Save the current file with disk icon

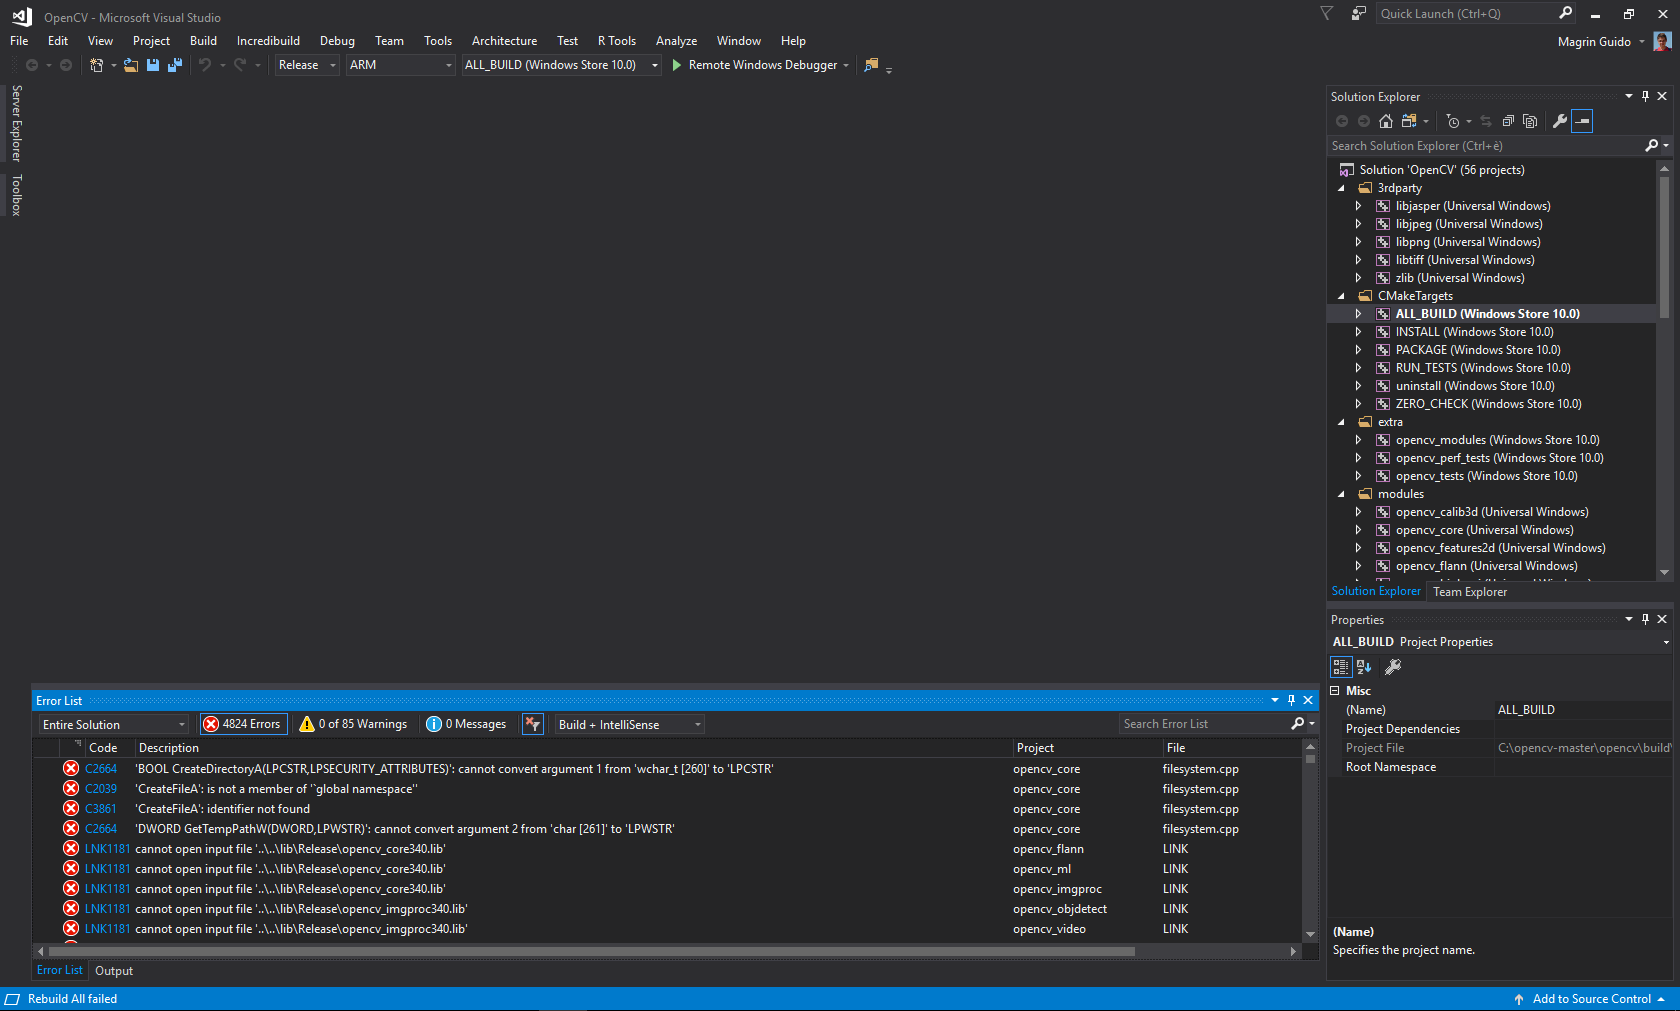[x=153, y=65]
